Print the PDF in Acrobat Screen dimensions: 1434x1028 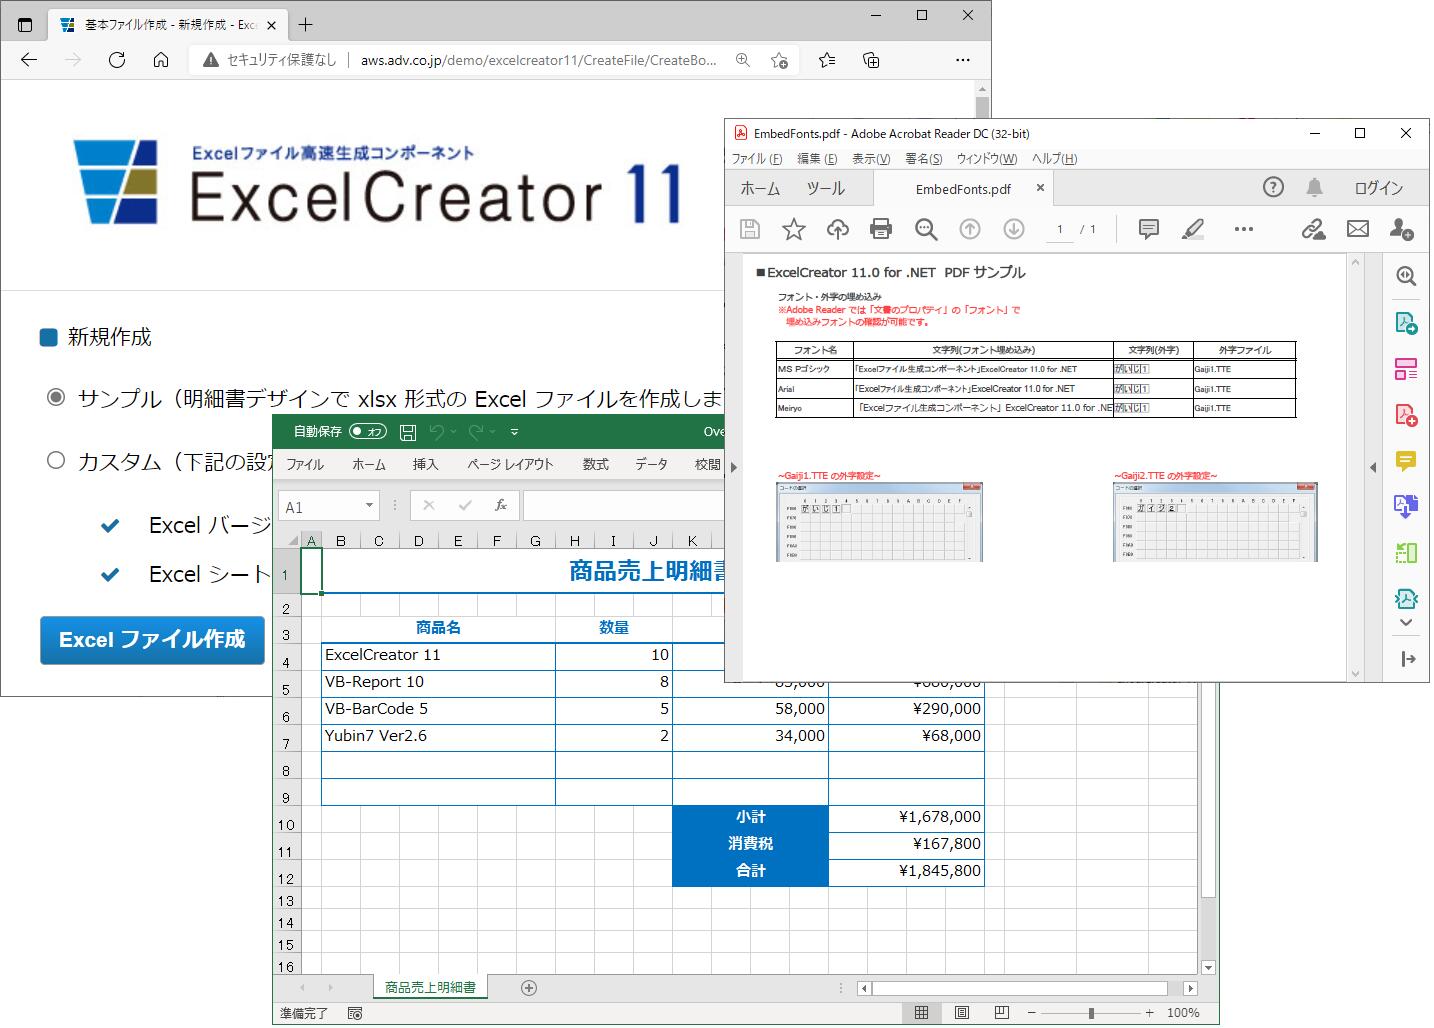pyautogui.click(x=881, y=229)
